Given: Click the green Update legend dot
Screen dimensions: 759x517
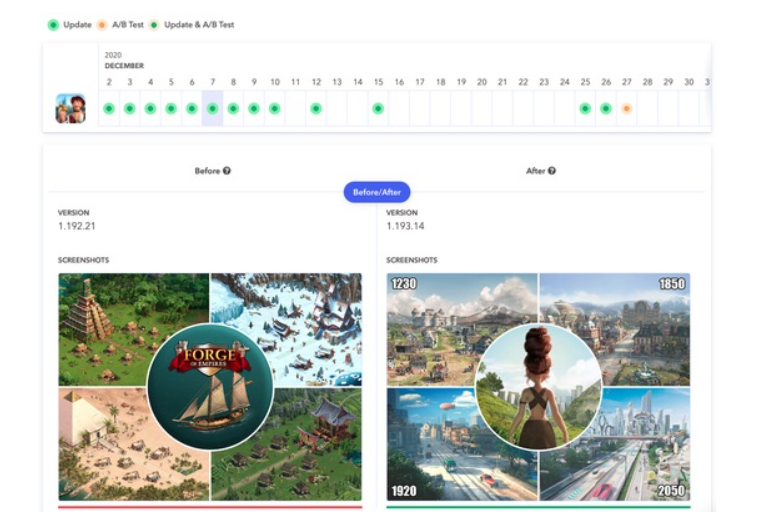Looking at the screenshot, I should tap(53, 25).
